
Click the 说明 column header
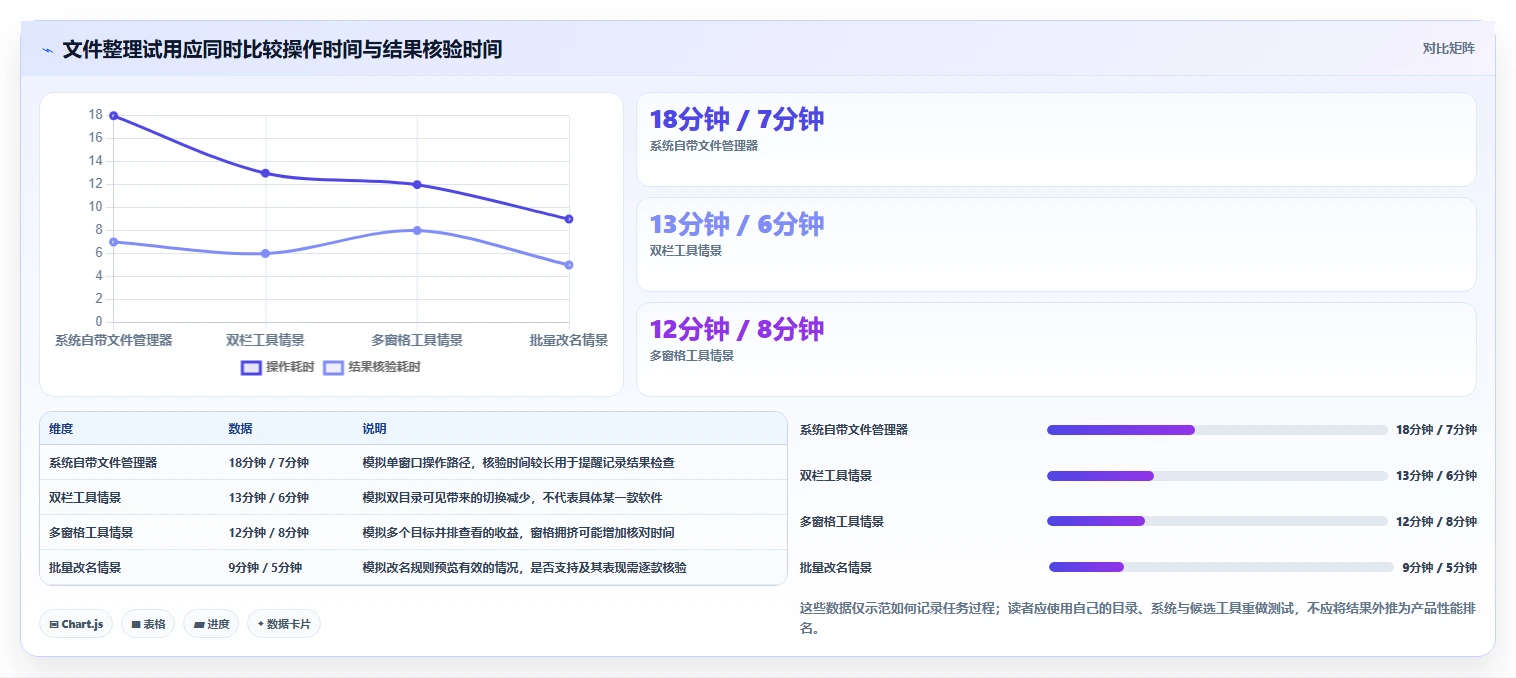click(374, 428)
